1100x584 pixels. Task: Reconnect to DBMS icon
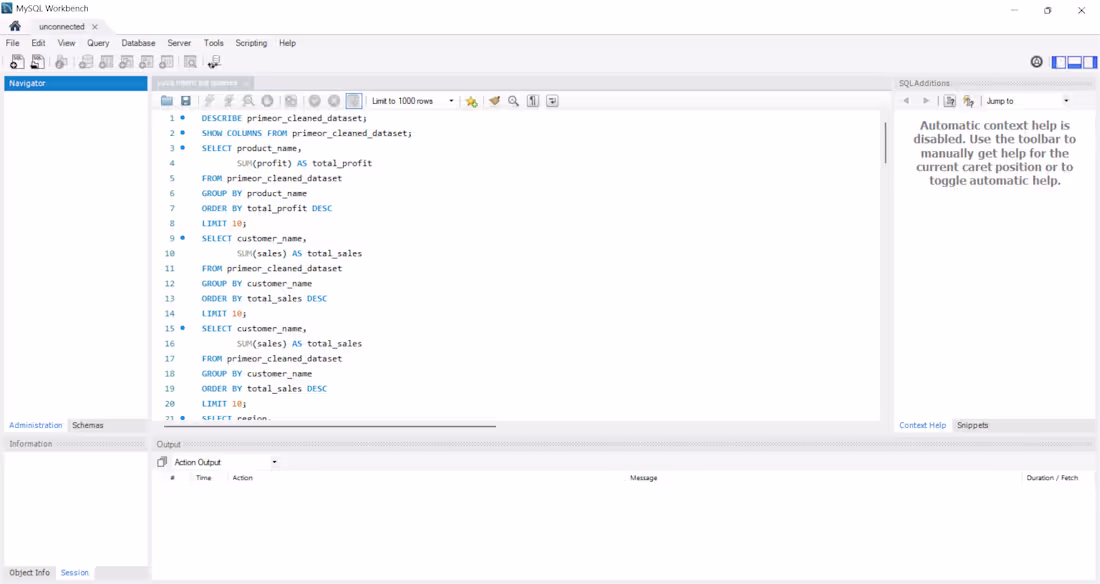[214, 62]
